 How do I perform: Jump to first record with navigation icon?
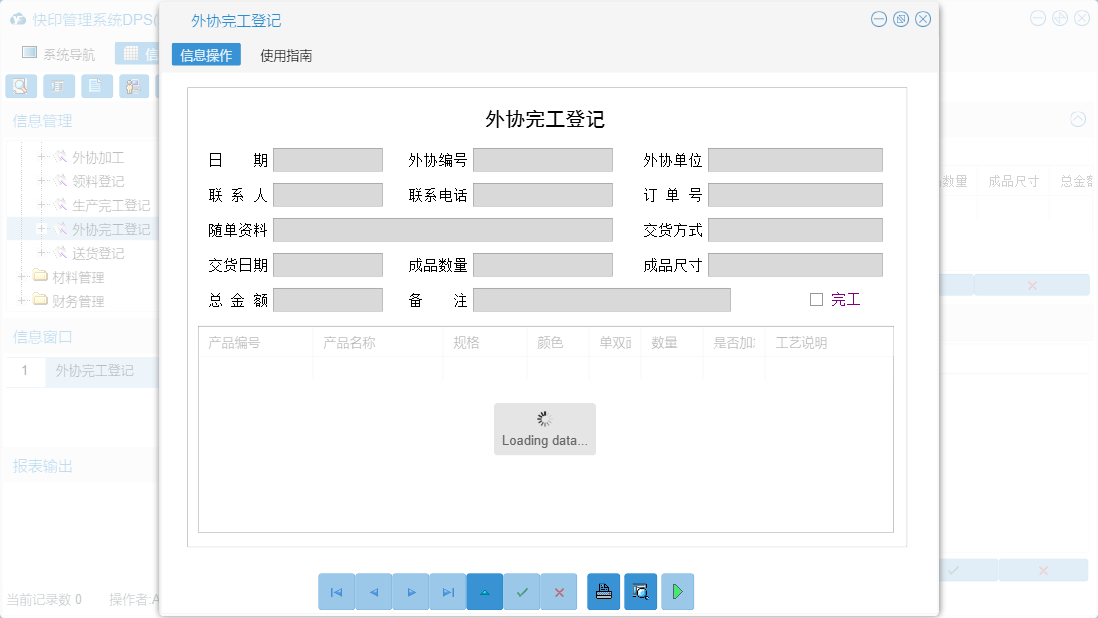[x=337, y=591]
